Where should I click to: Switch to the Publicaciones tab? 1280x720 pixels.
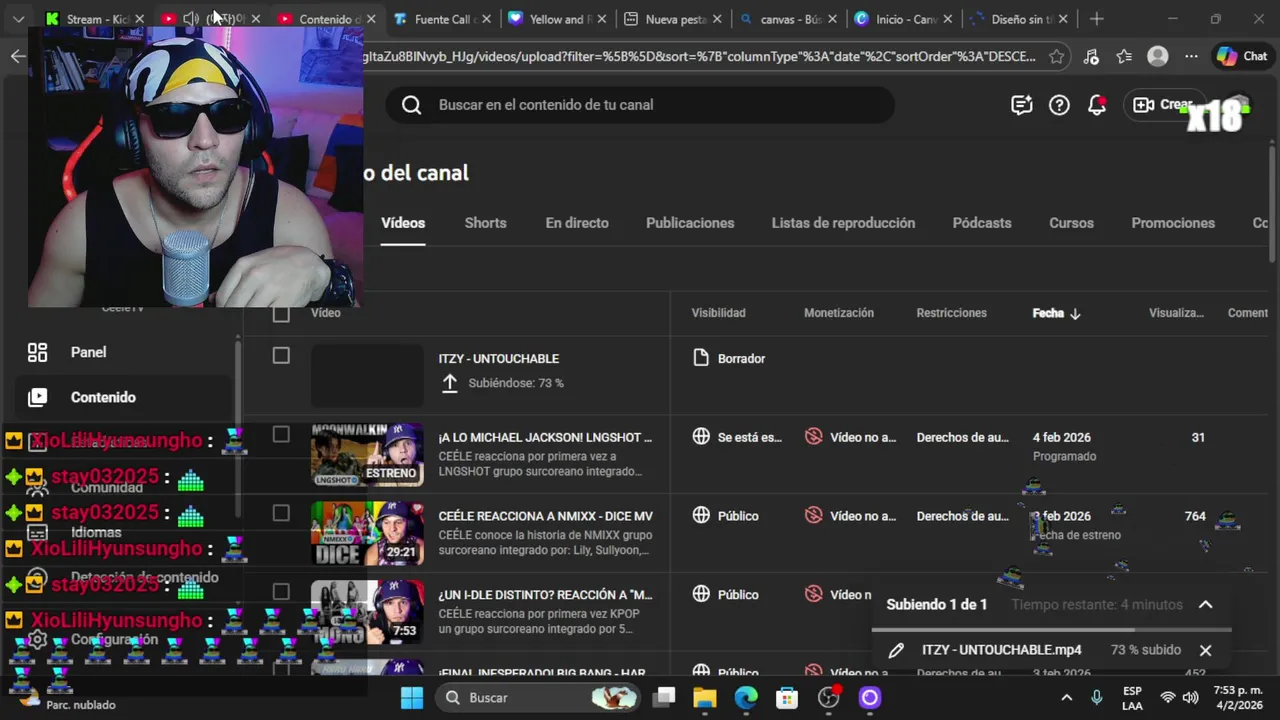coord(690,223)
